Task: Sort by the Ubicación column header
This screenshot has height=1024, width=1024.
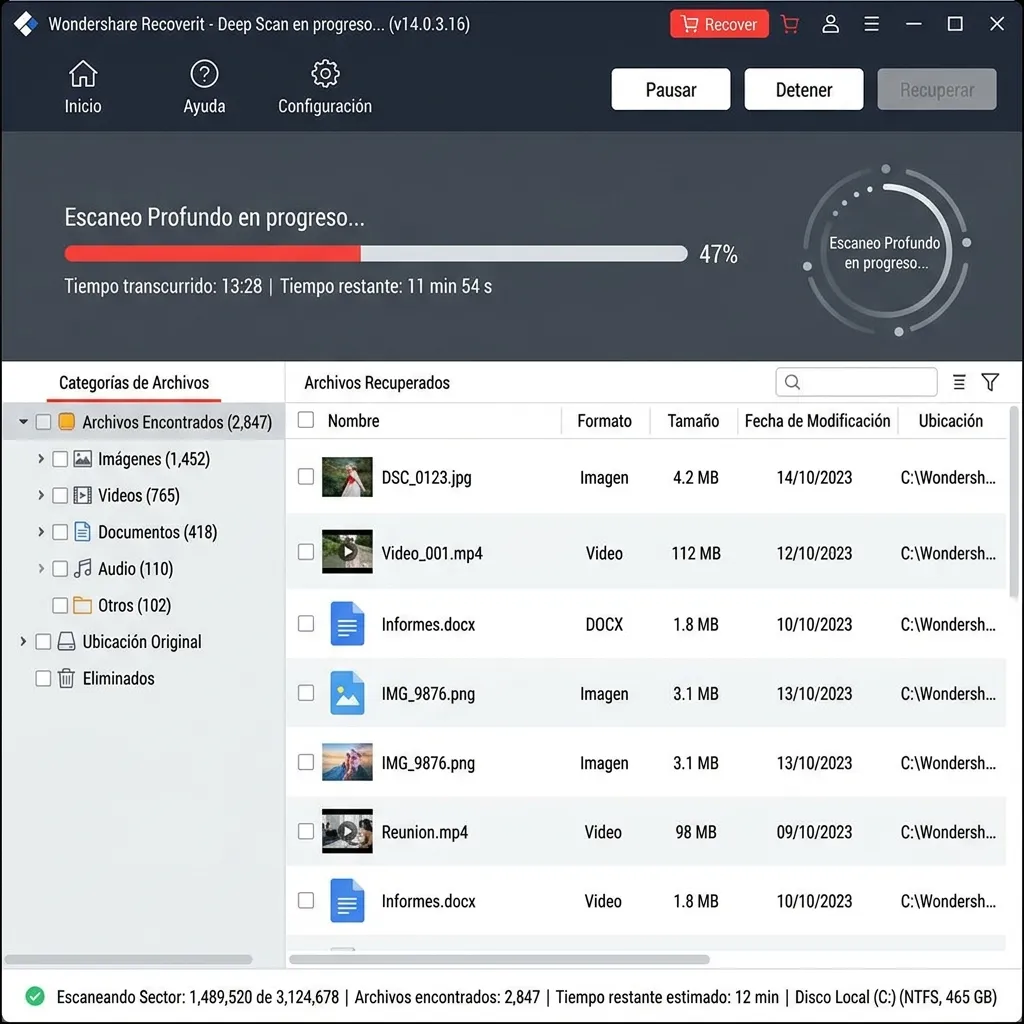Action: click(x=950, y=421)
